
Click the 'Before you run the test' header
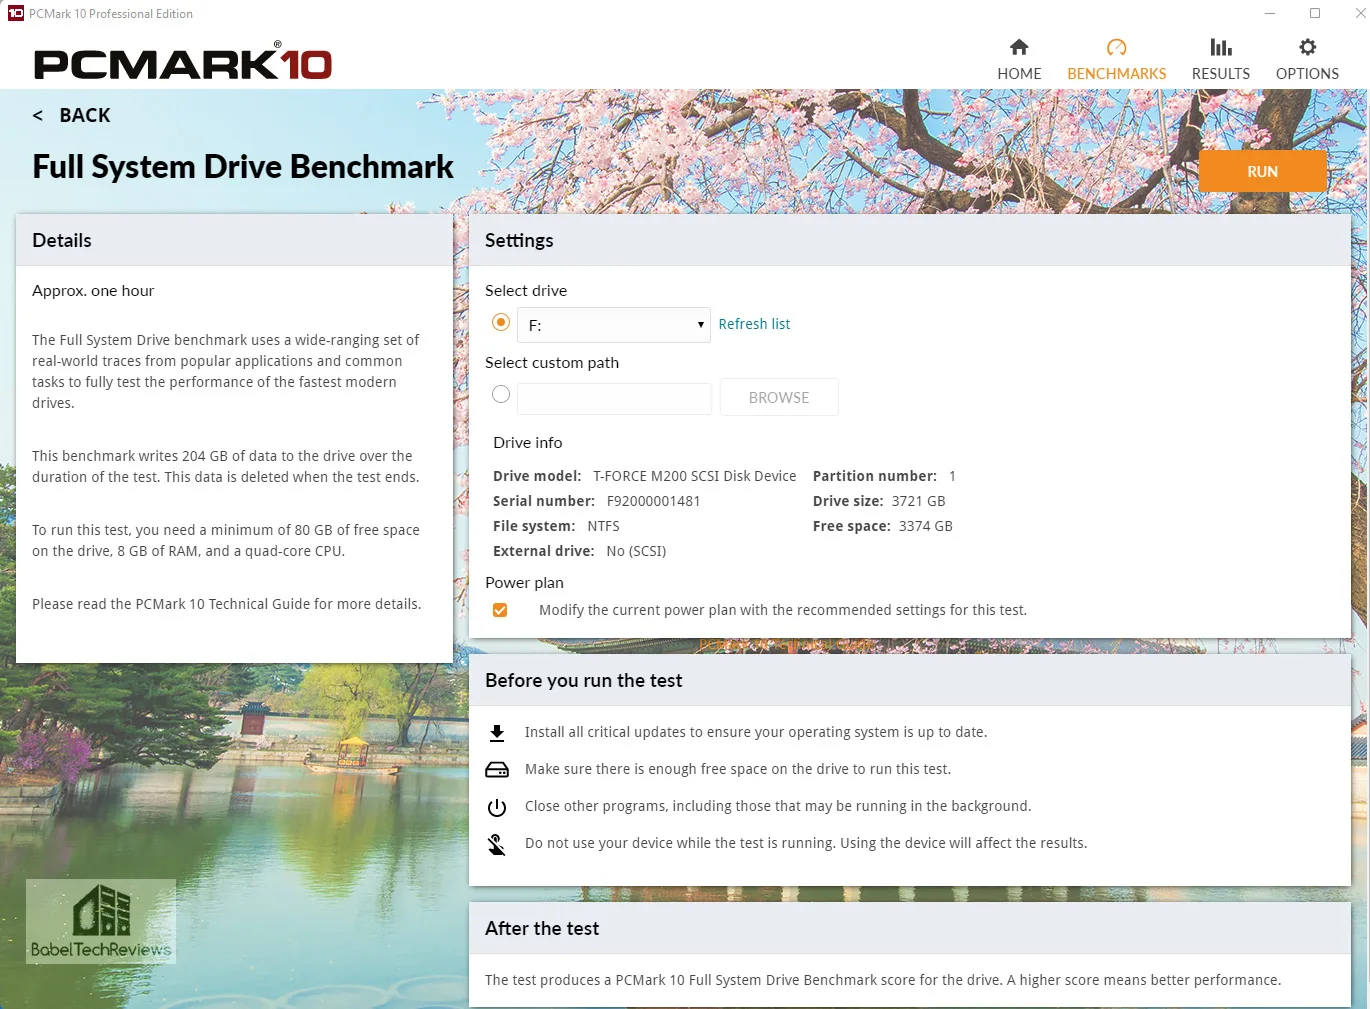tap(910, 680)
